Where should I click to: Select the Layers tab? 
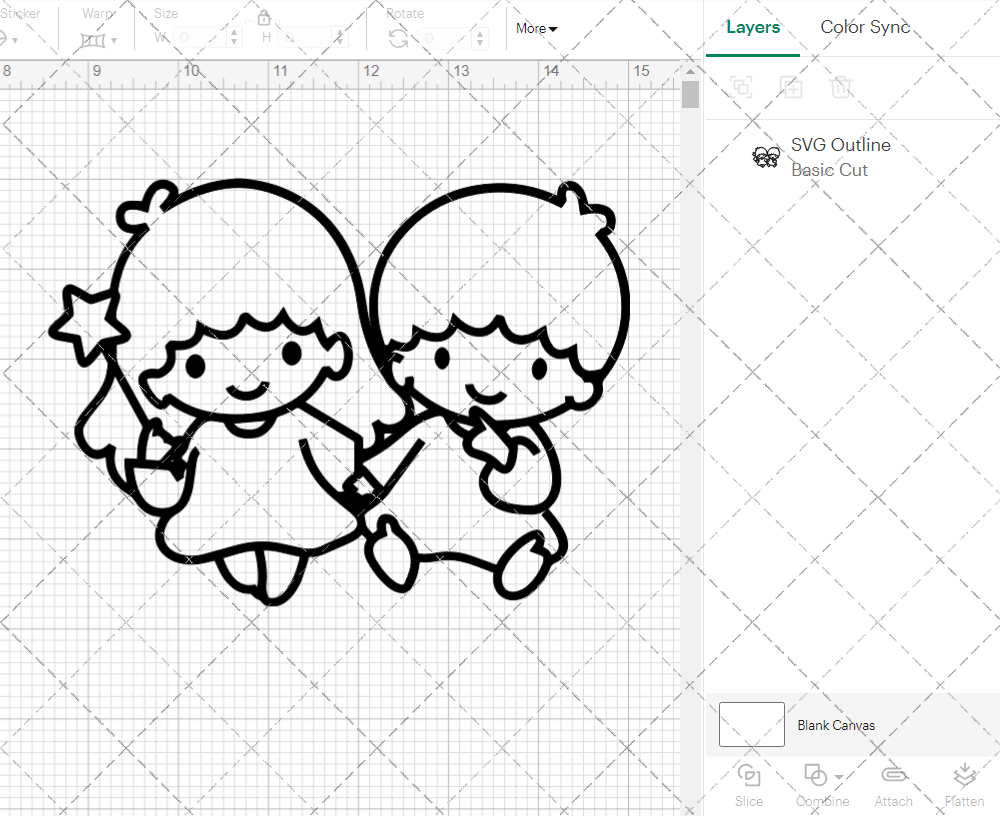(753, 27)
